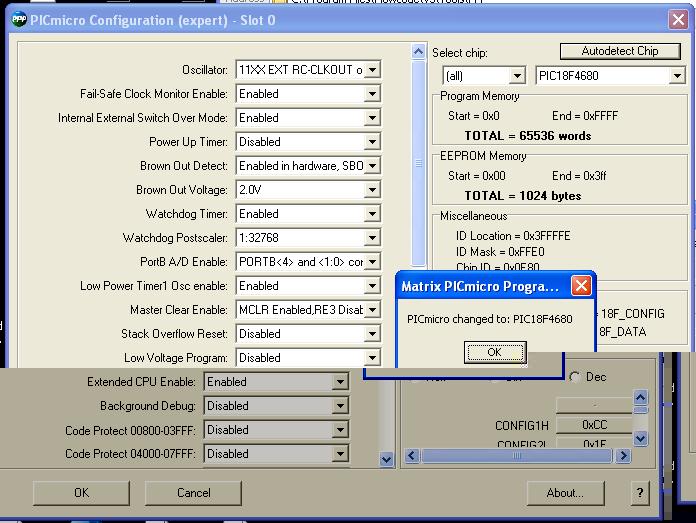Open the Brown Out Detect dropdown
Screen dimensions: 696x523
(x=372, y=166)
